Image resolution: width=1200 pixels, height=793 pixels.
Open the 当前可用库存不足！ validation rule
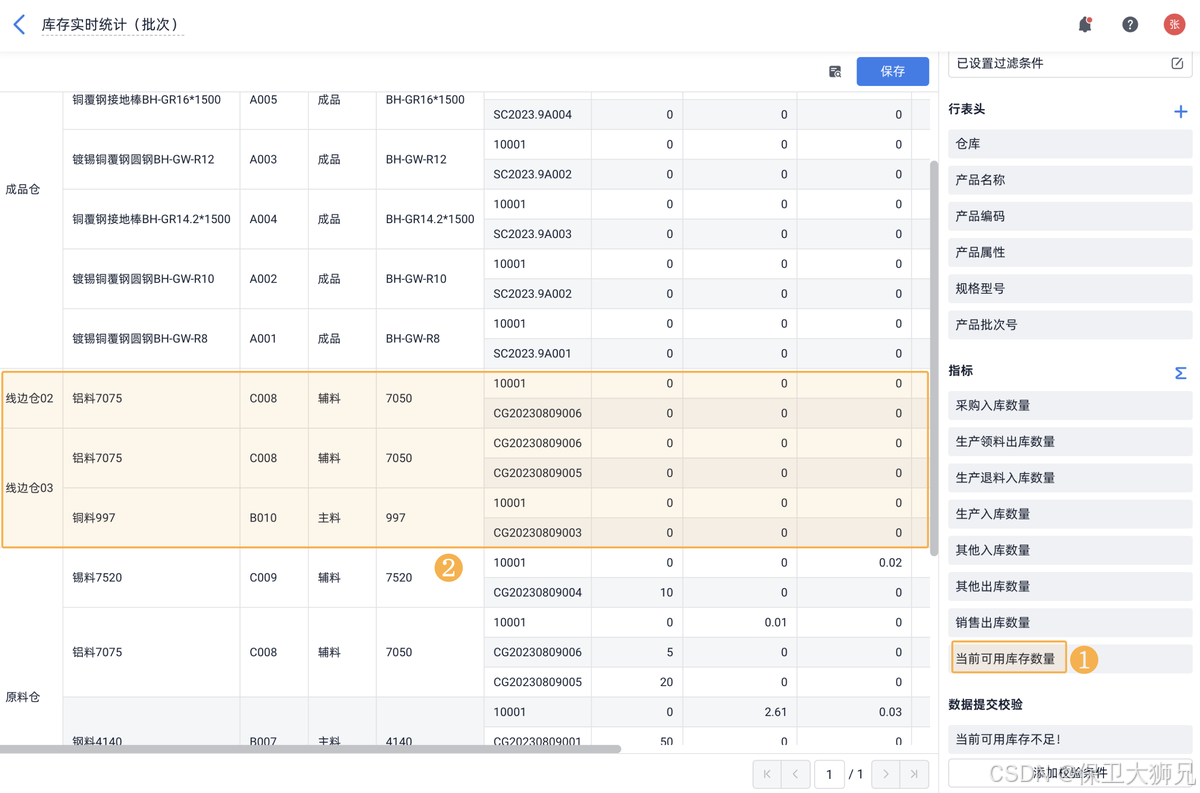tap(1070, 739)
